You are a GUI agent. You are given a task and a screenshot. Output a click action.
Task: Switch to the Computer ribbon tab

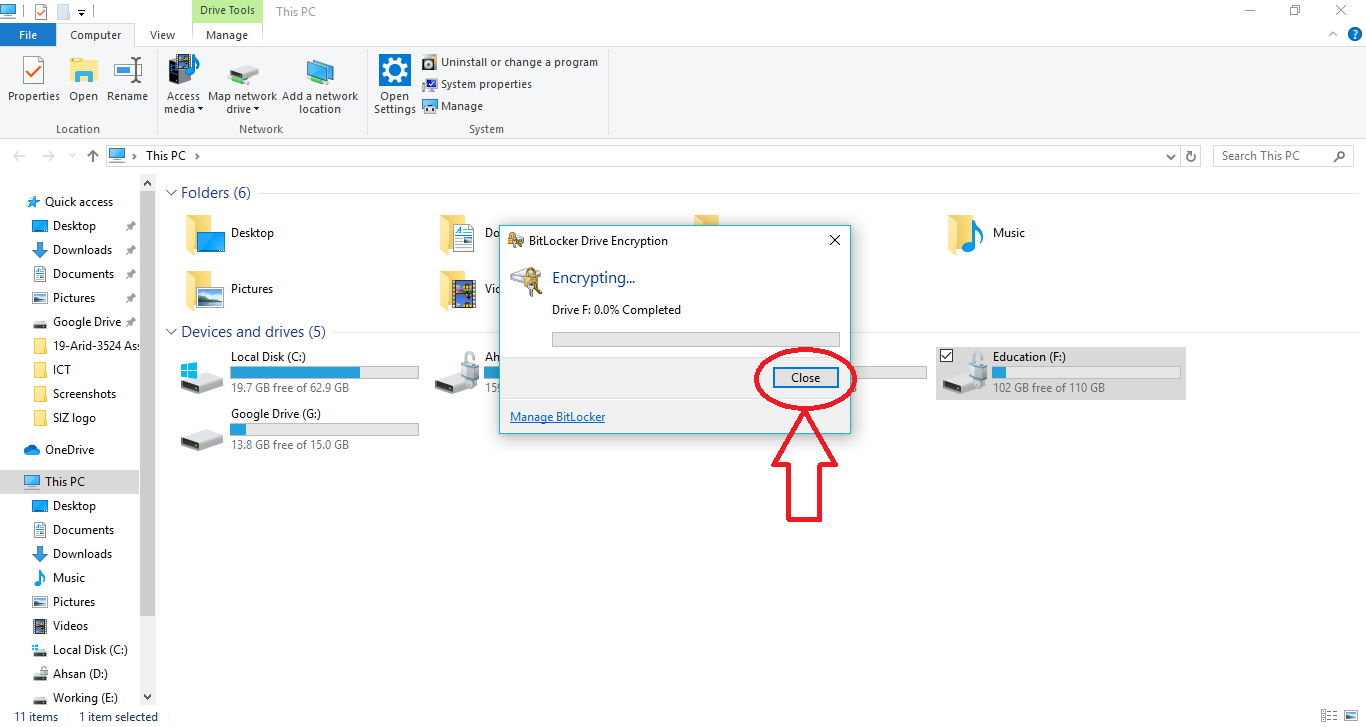96,35
